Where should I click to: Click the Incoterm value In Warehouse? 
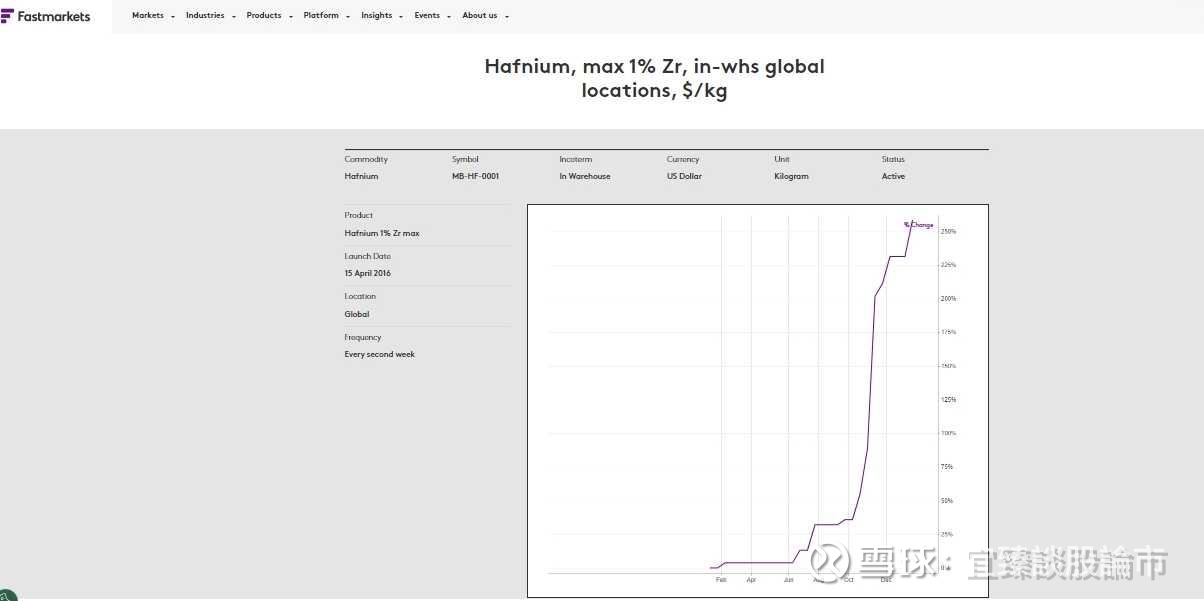[585, 176]
